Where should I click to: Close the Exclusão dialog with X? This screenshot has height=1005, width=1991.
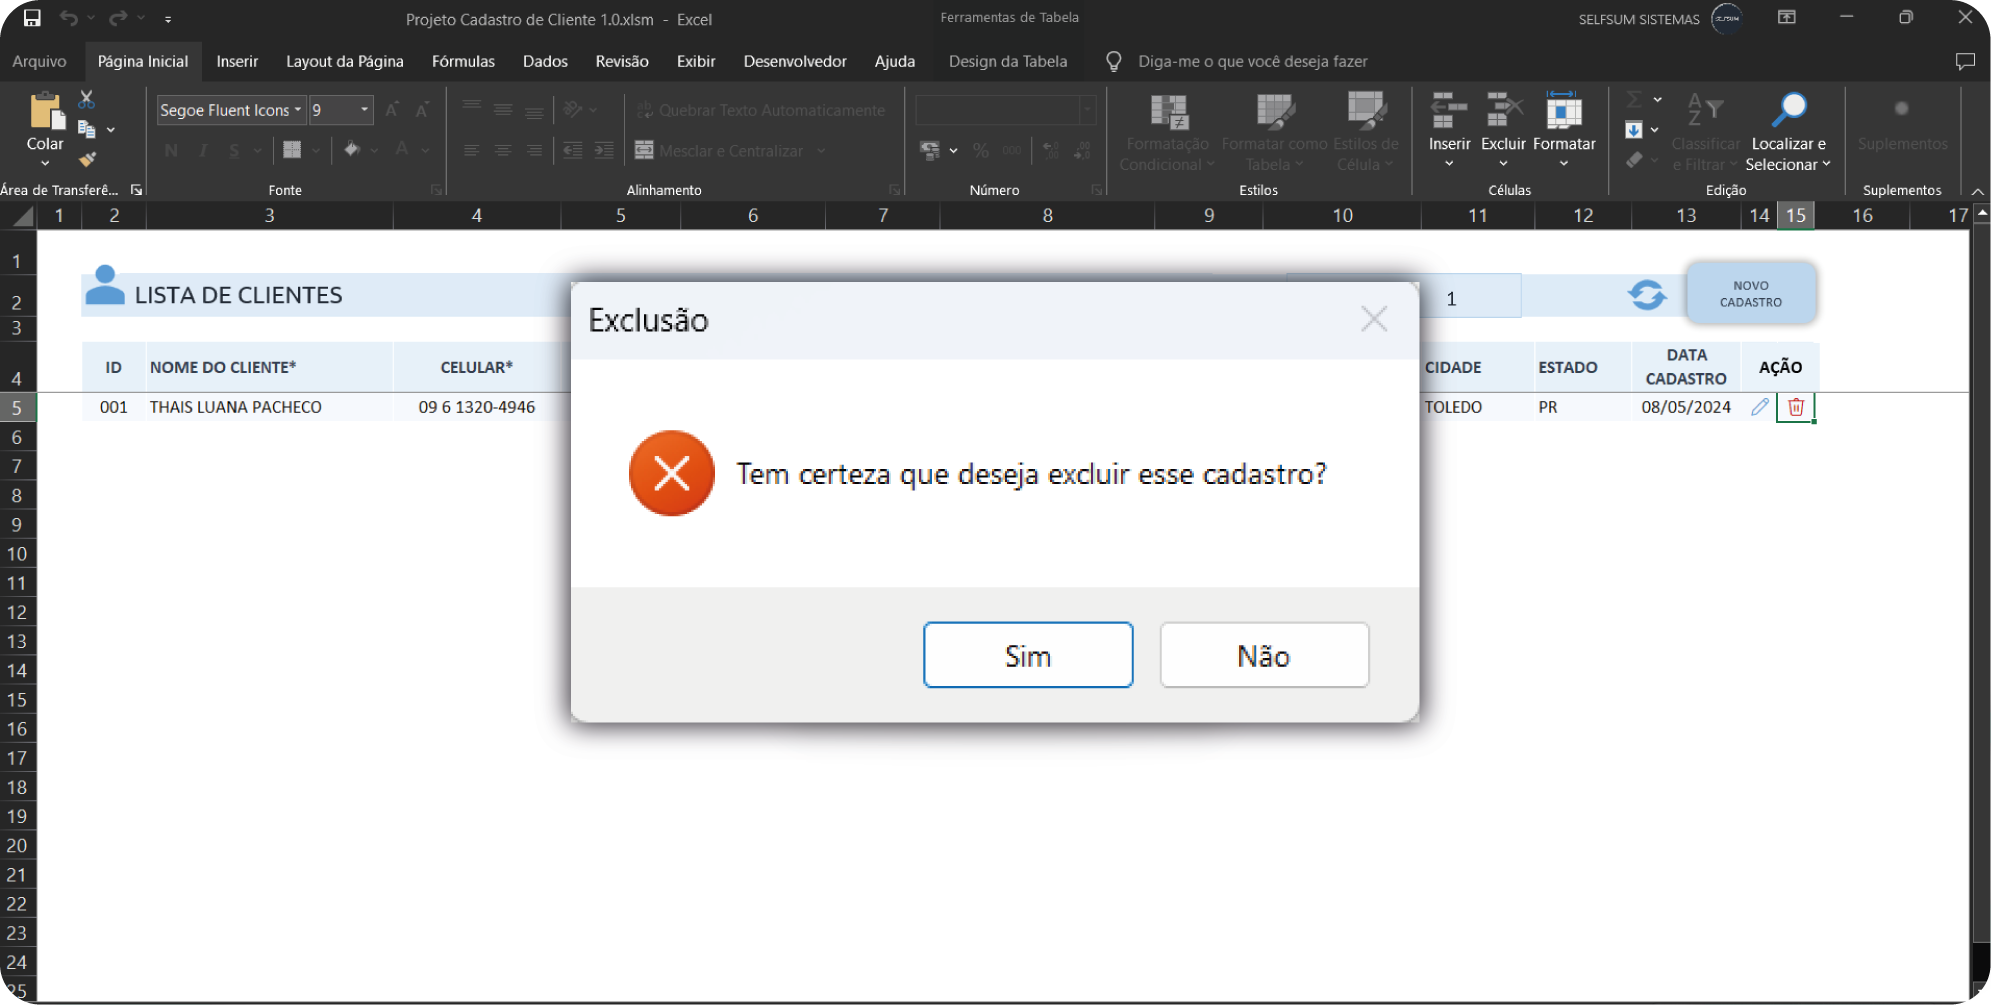(x=1373, y=319)
